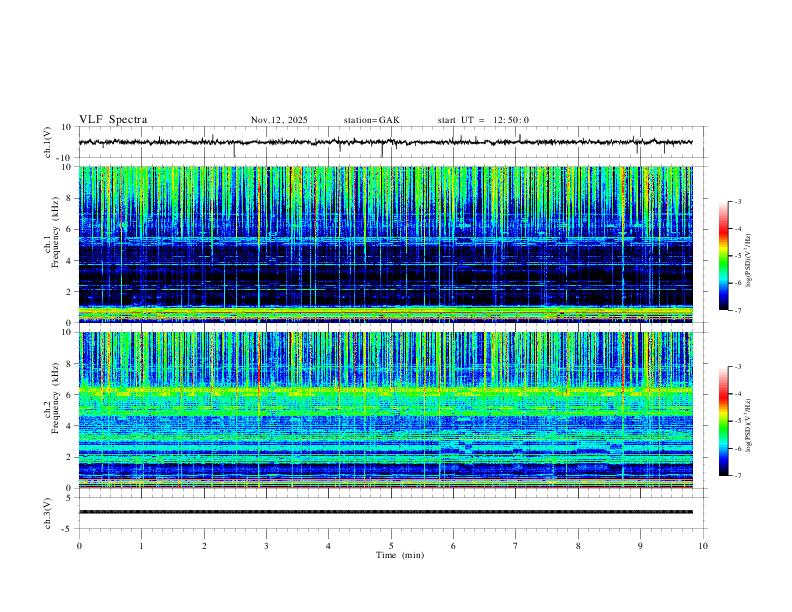Click the ch.1 spectrogram '6' kHz tick label
Image resolution: width=792 pixels, height=612 pixels.
[x=69, y=229]
